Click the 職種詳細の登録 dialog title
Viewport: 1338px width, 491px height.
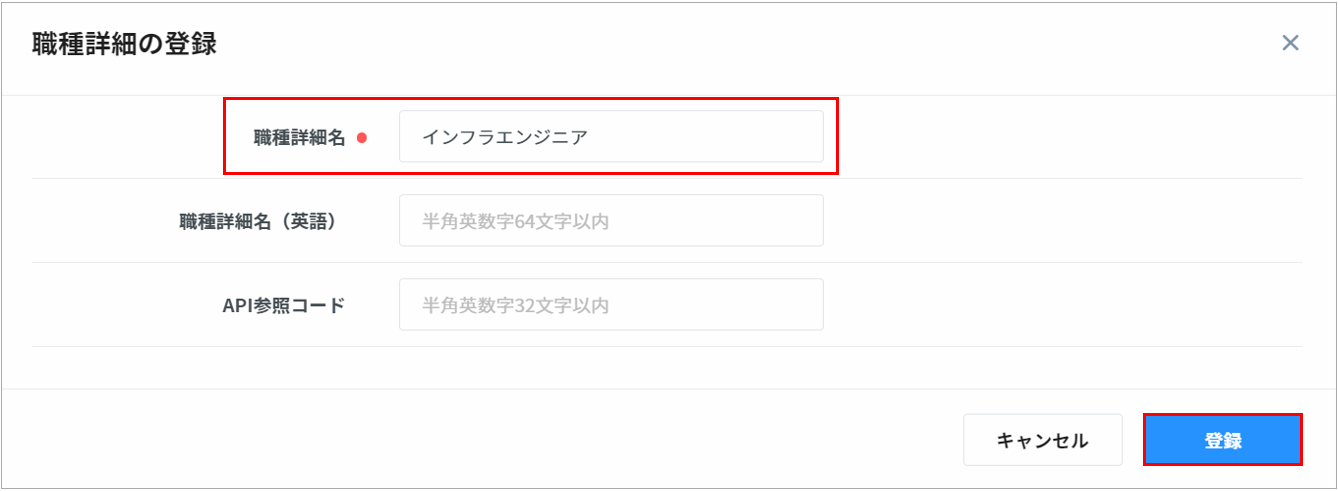pyautogui.click(x=125, y=44)
